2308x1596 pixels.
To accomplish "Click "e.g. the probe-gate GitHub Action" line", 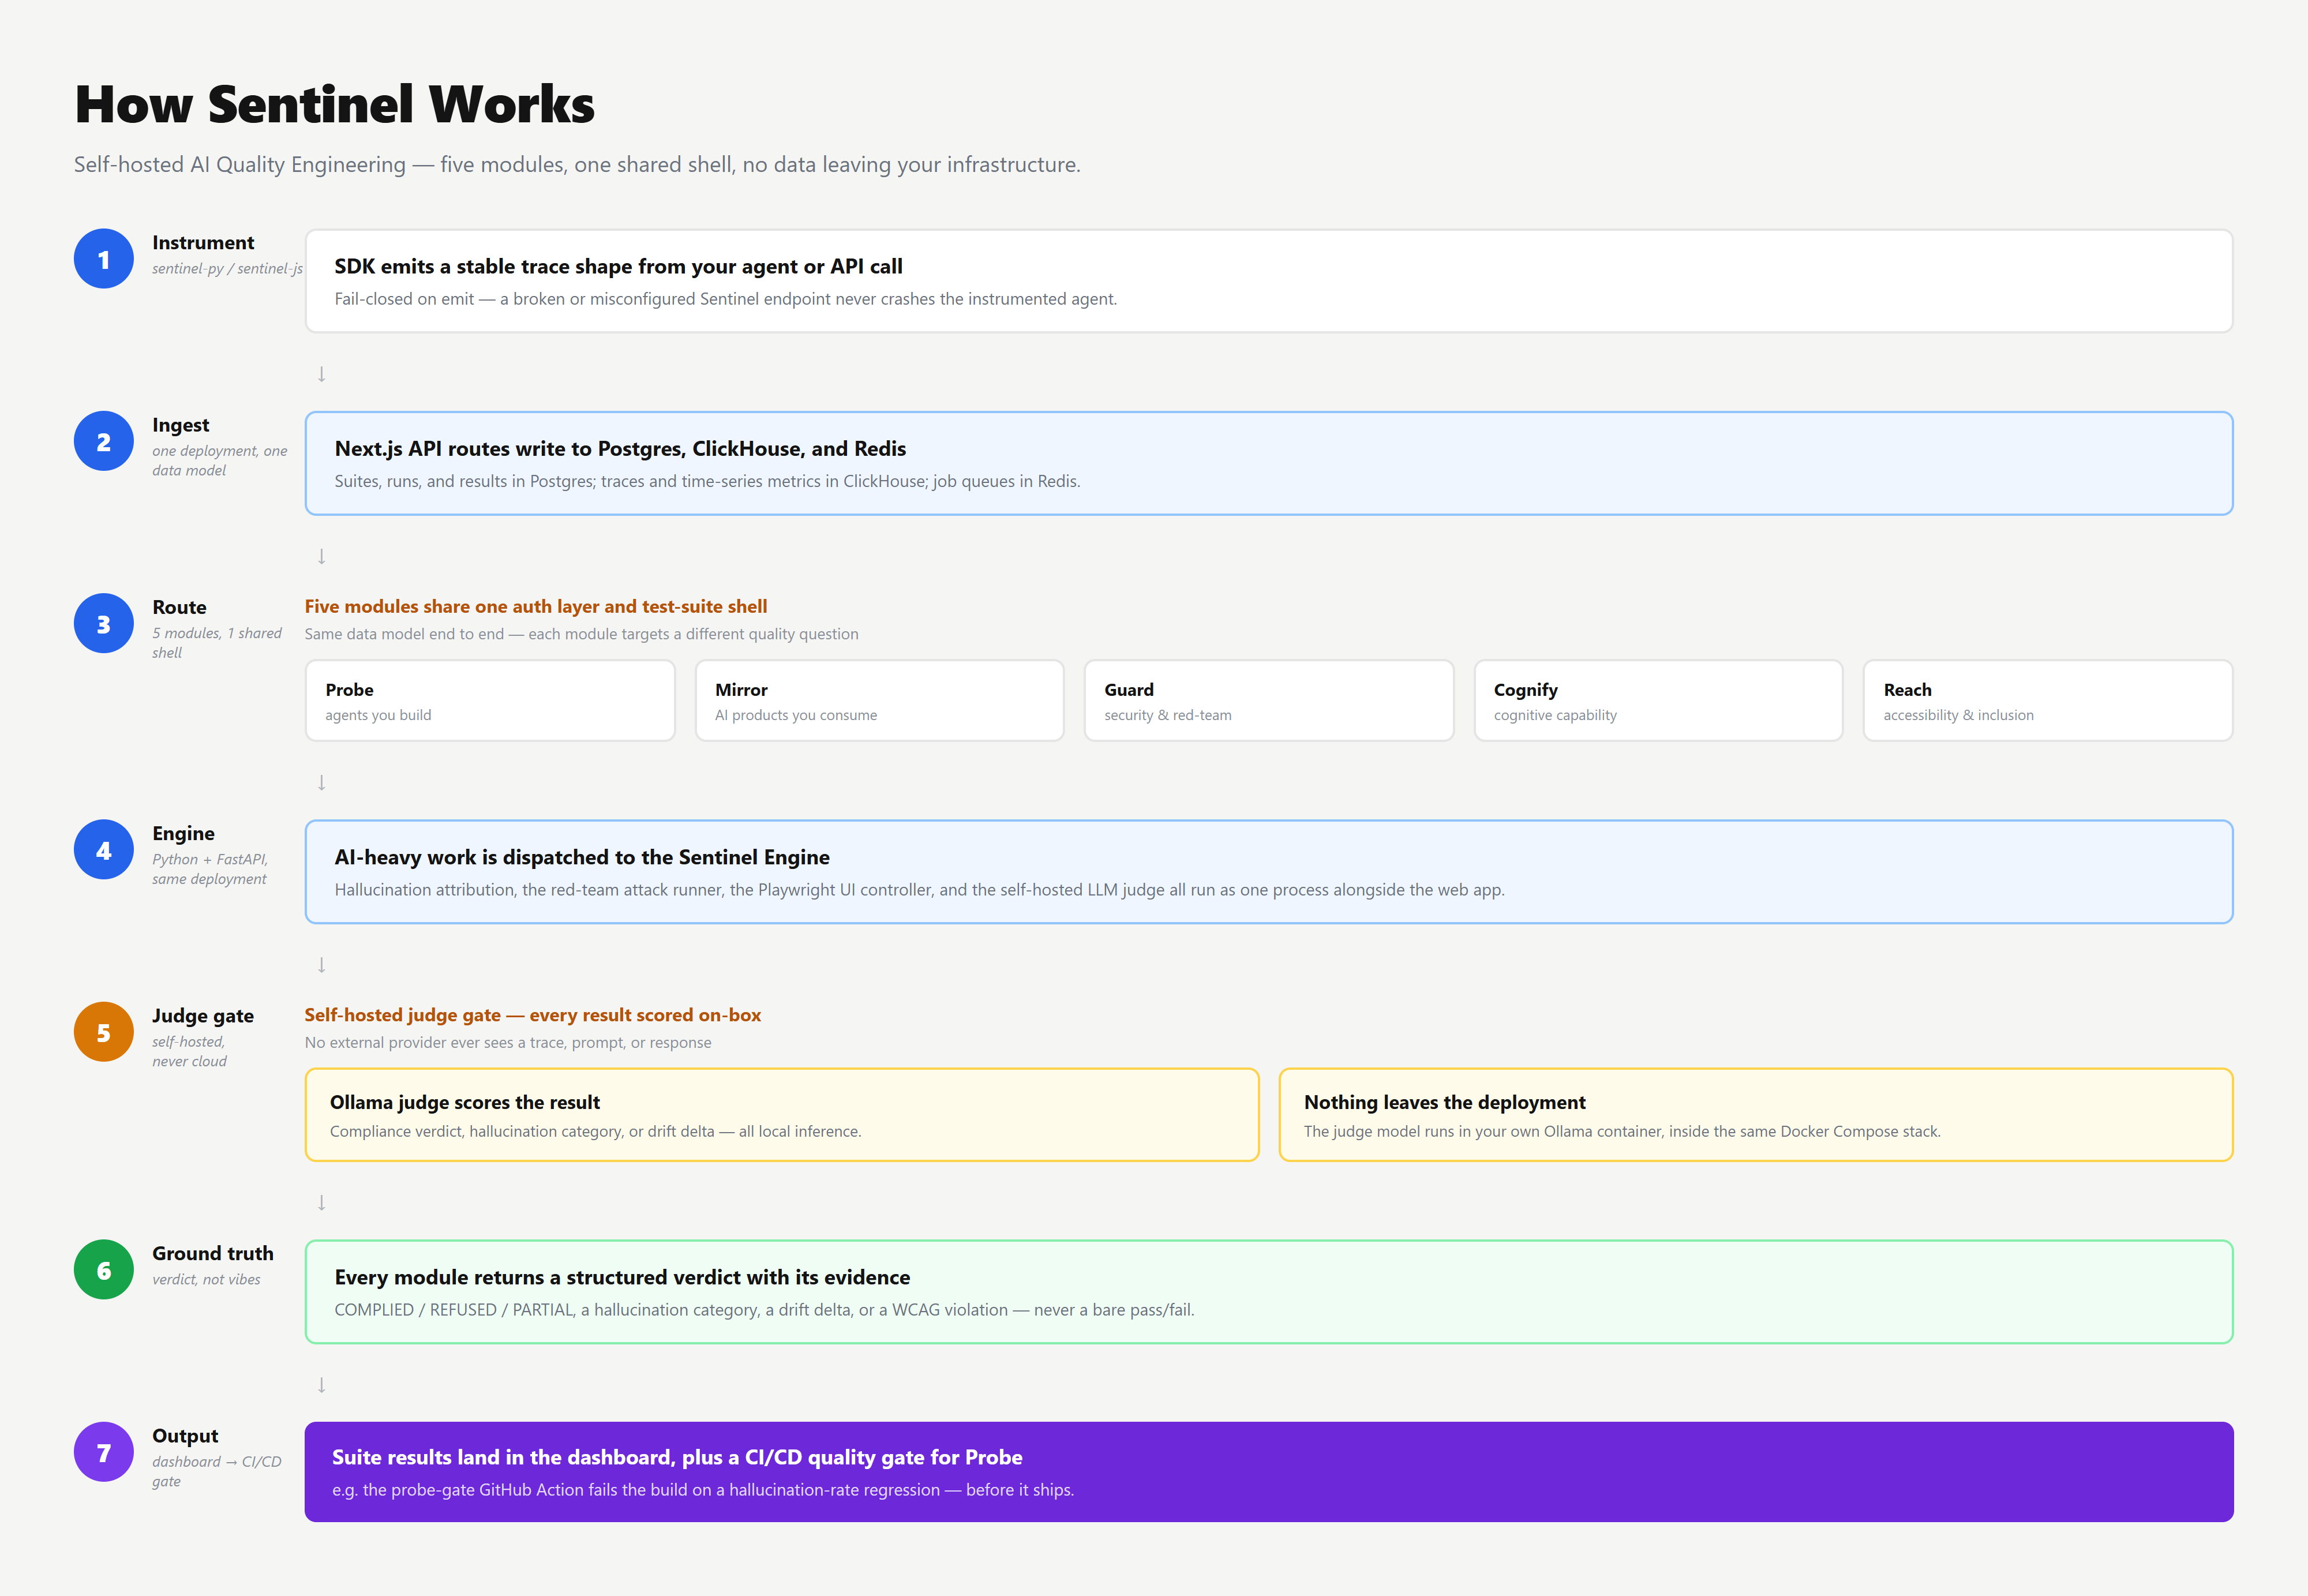I will click(703, 1490).
